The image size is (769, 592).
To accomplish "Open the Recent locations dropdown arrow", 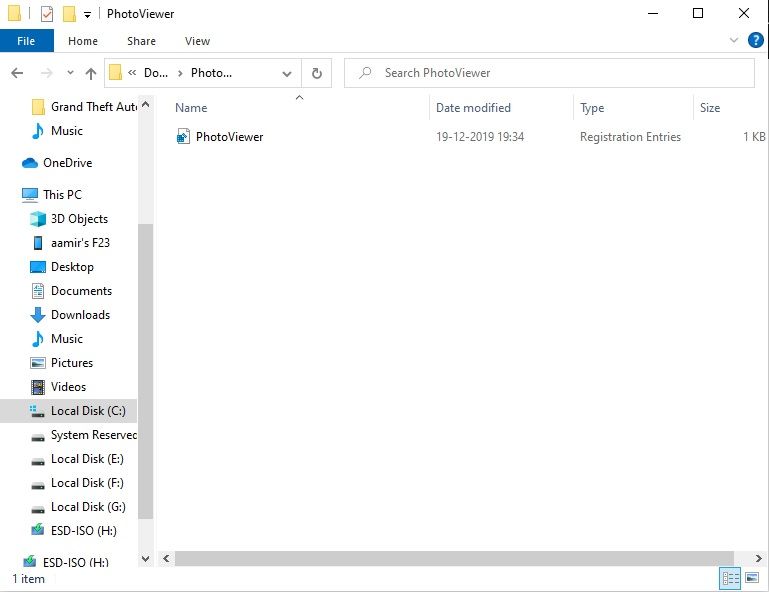I will 70,73.
